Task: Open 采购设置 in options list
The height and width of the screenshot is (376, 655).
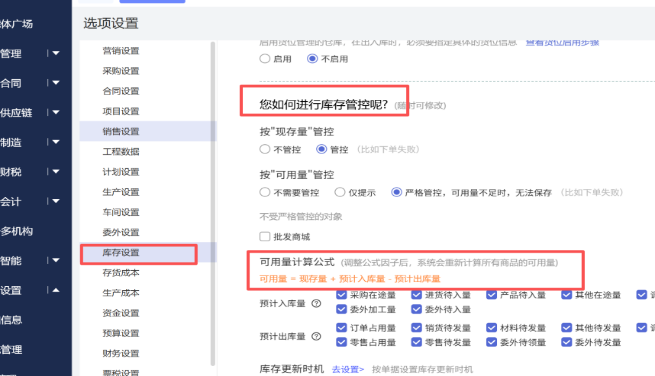Action: click(121, 71)
